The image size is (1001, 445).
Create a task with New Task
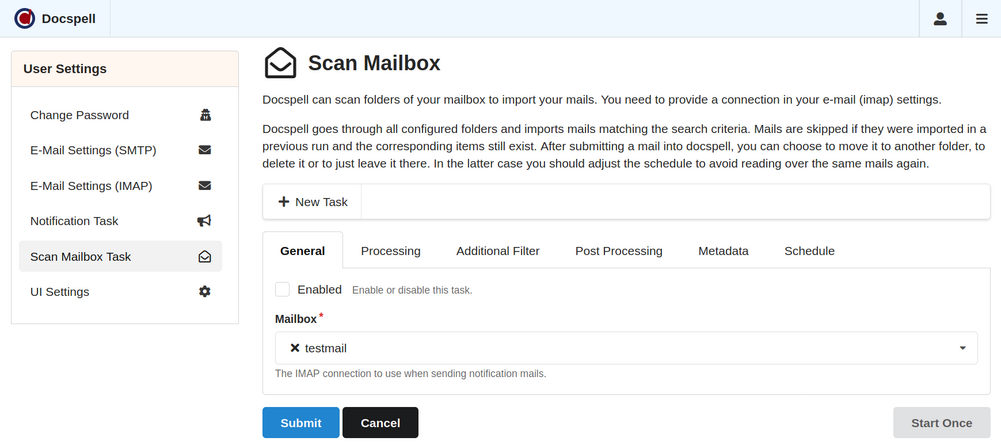click(x=312, y=202)
